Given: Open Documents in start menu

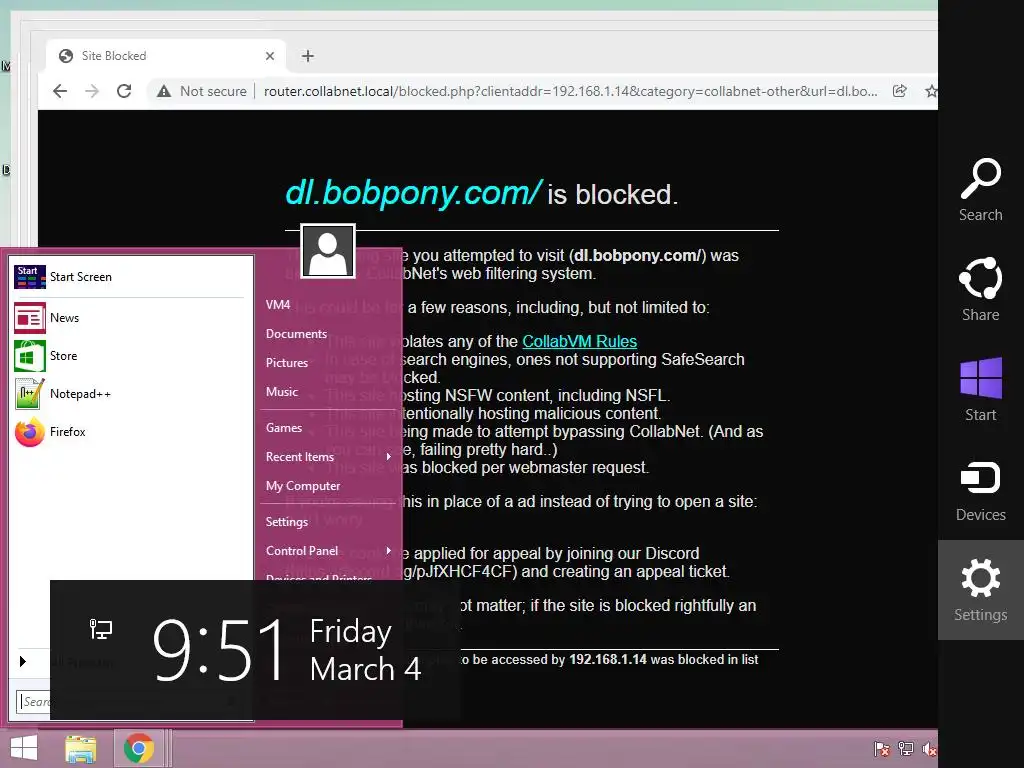Looking at the screenshot, I should [296, 334].
